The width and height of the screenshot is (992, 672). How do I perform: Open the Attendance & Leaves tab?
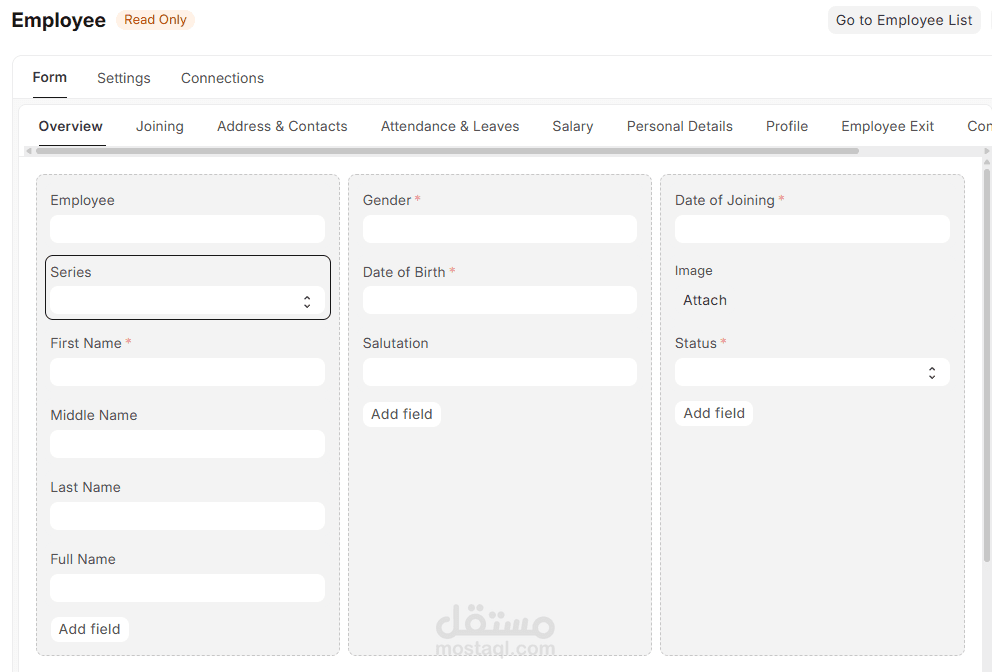coord(450,126)
